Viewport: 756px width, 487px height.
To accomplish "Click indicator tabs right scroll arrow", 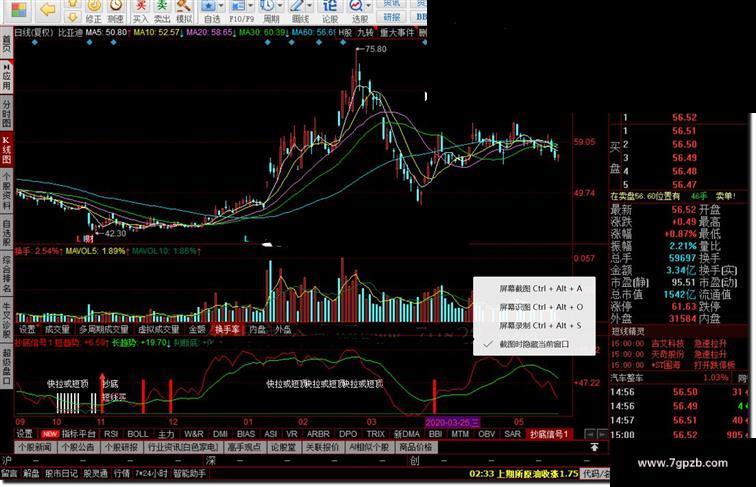I will 602,434.
